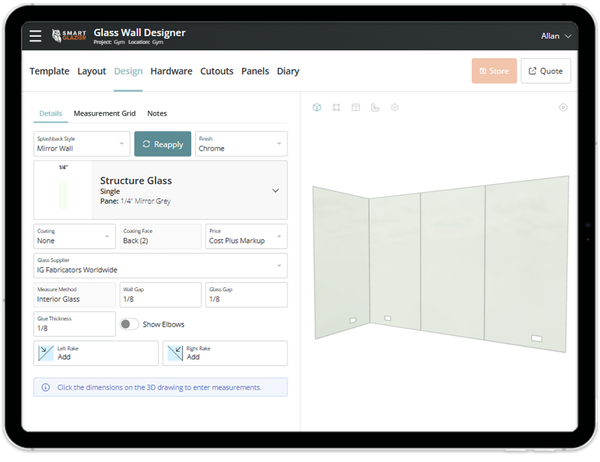Click the Store button
The image size is (600, 462).
click(x=494, y=71)
